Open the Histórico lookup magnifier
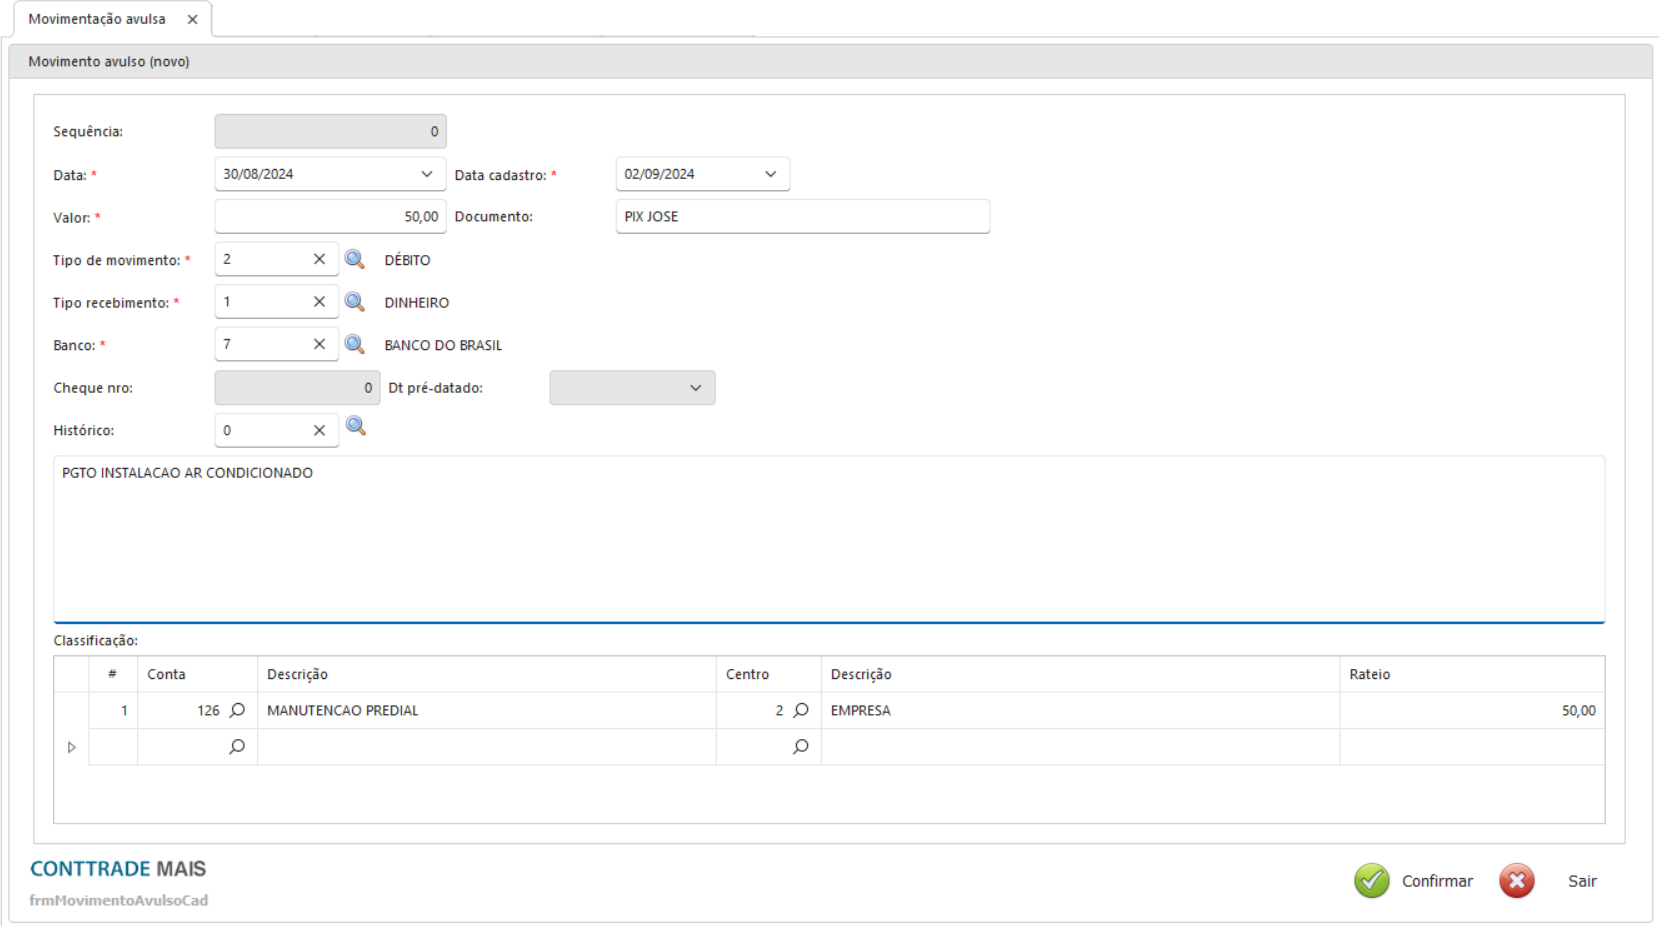Viewport: 1659px width, 926px height. tap(355, 427)
